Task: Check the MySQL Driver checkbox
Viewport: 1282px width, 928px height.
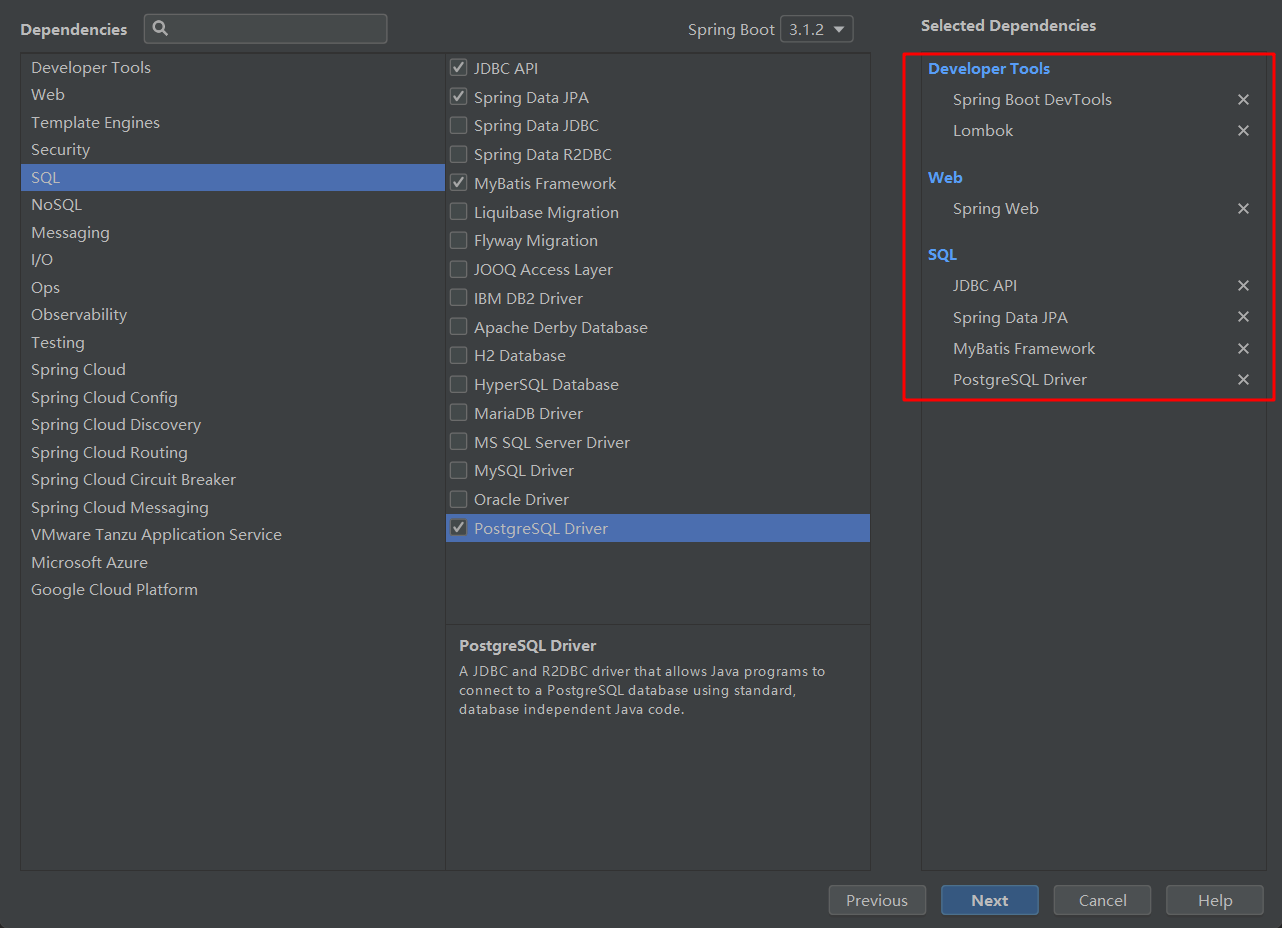Action: pos(458,470)
